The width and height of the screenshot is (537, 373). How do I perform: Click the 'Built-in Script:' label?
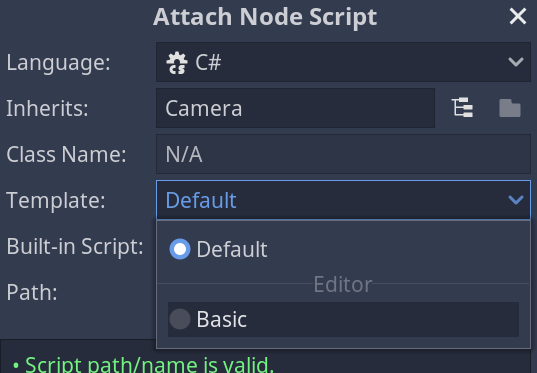click(75, 246)
